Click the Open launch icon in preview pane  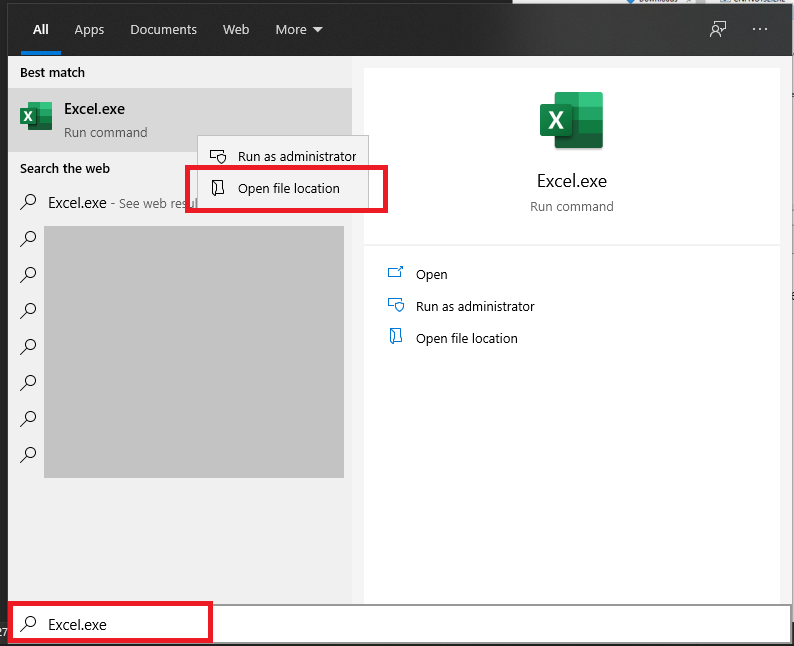point(395,272)
